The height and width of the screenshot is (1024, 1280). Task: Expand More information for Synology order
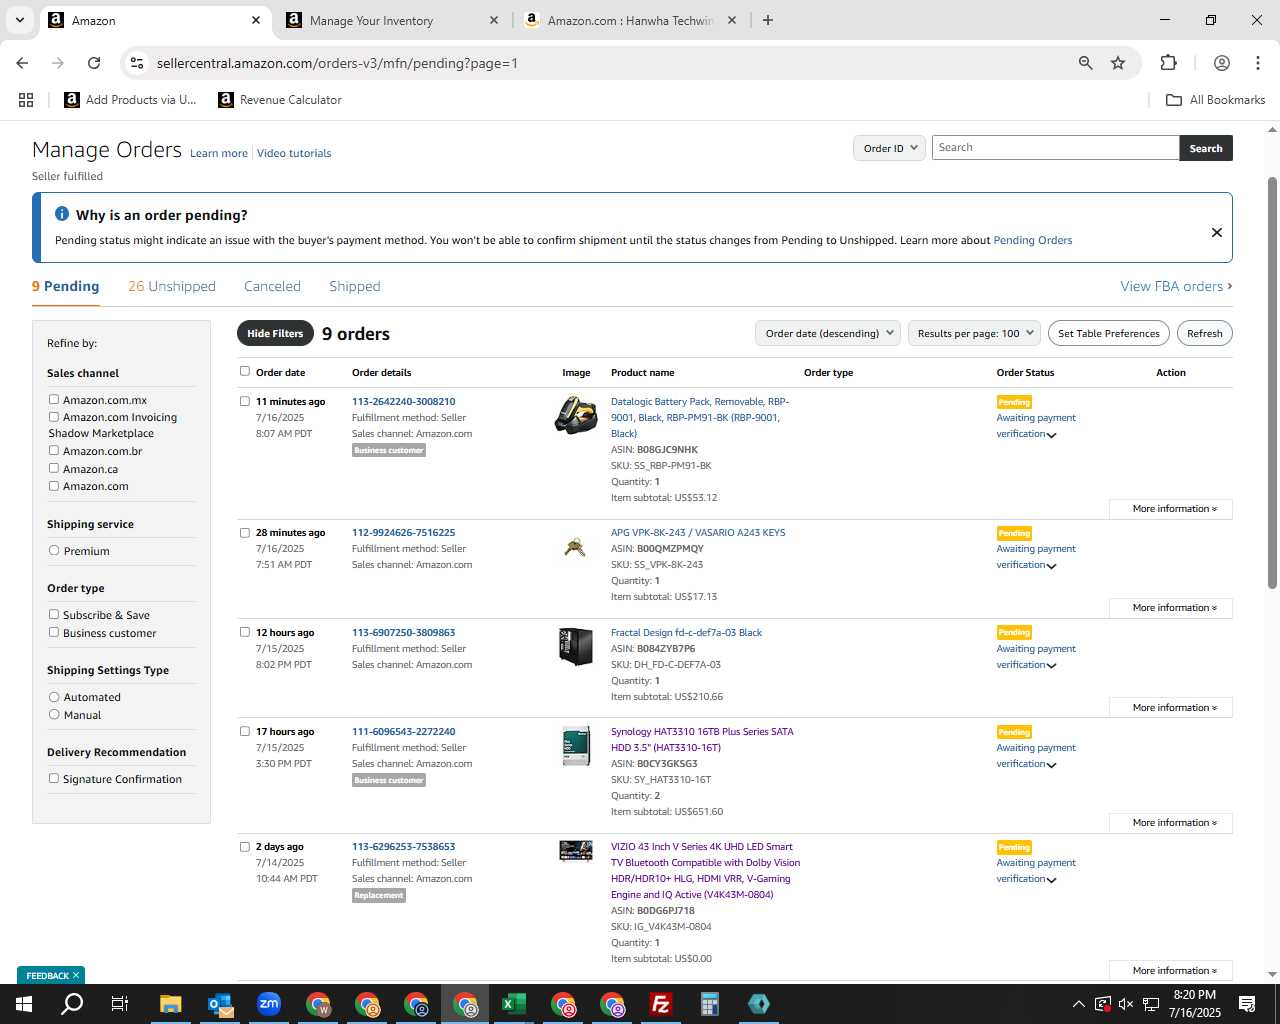tap(1171, 823)
